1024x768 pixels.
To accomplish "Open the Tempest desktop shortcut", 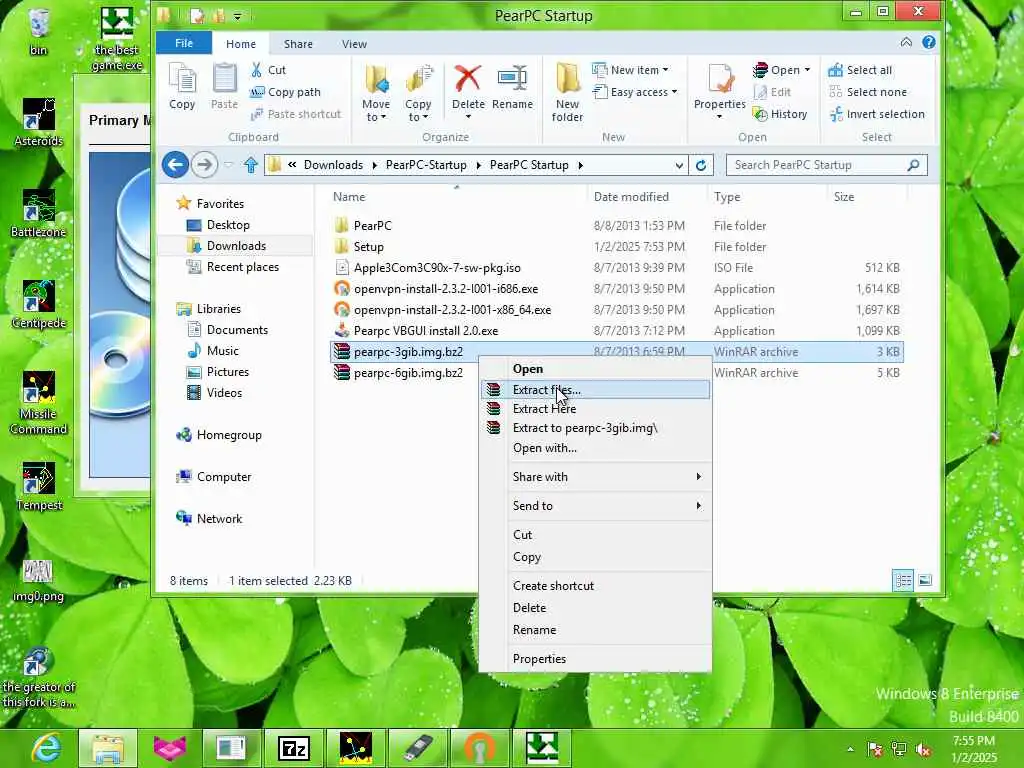I will tap(39, 487).
